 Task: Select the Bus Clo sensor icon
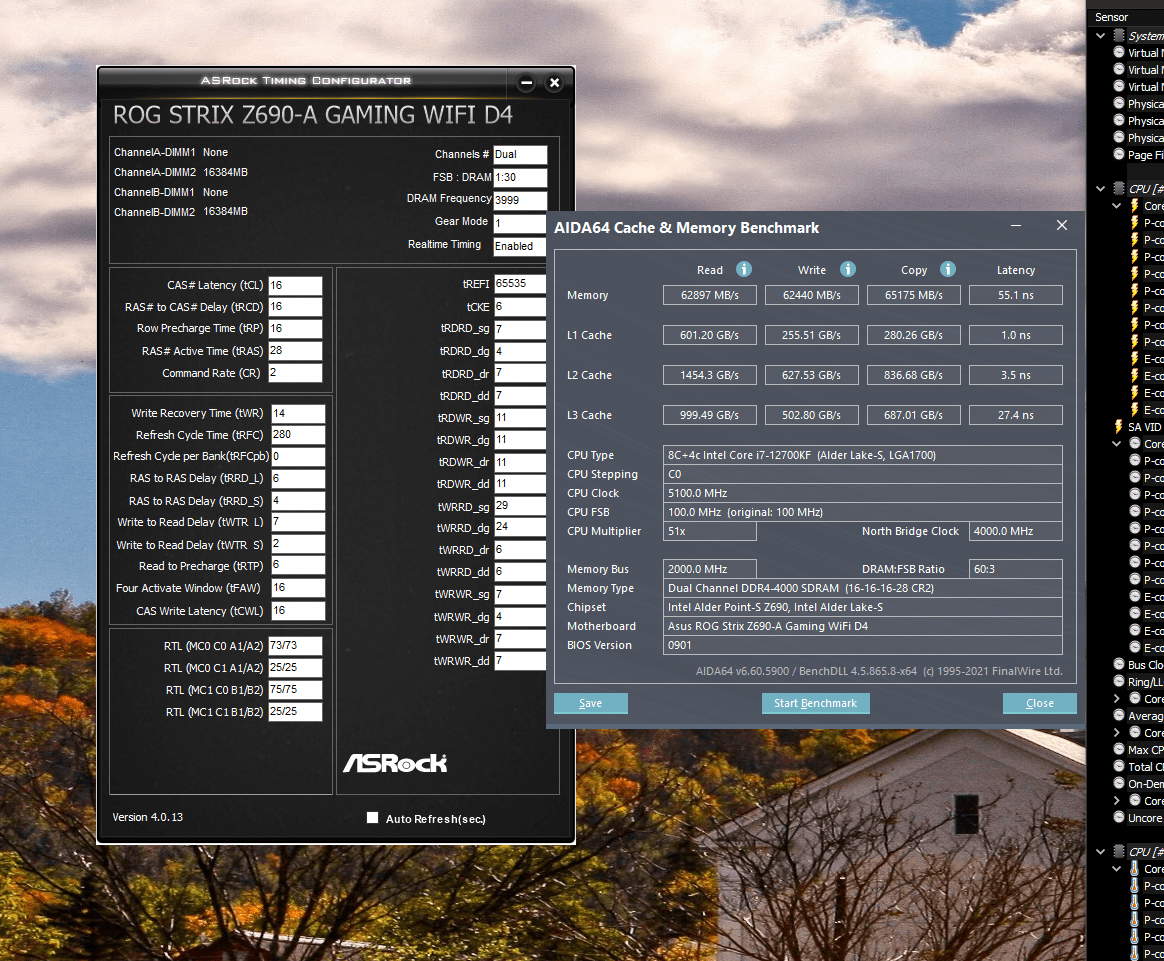(x=1119, y=664)
